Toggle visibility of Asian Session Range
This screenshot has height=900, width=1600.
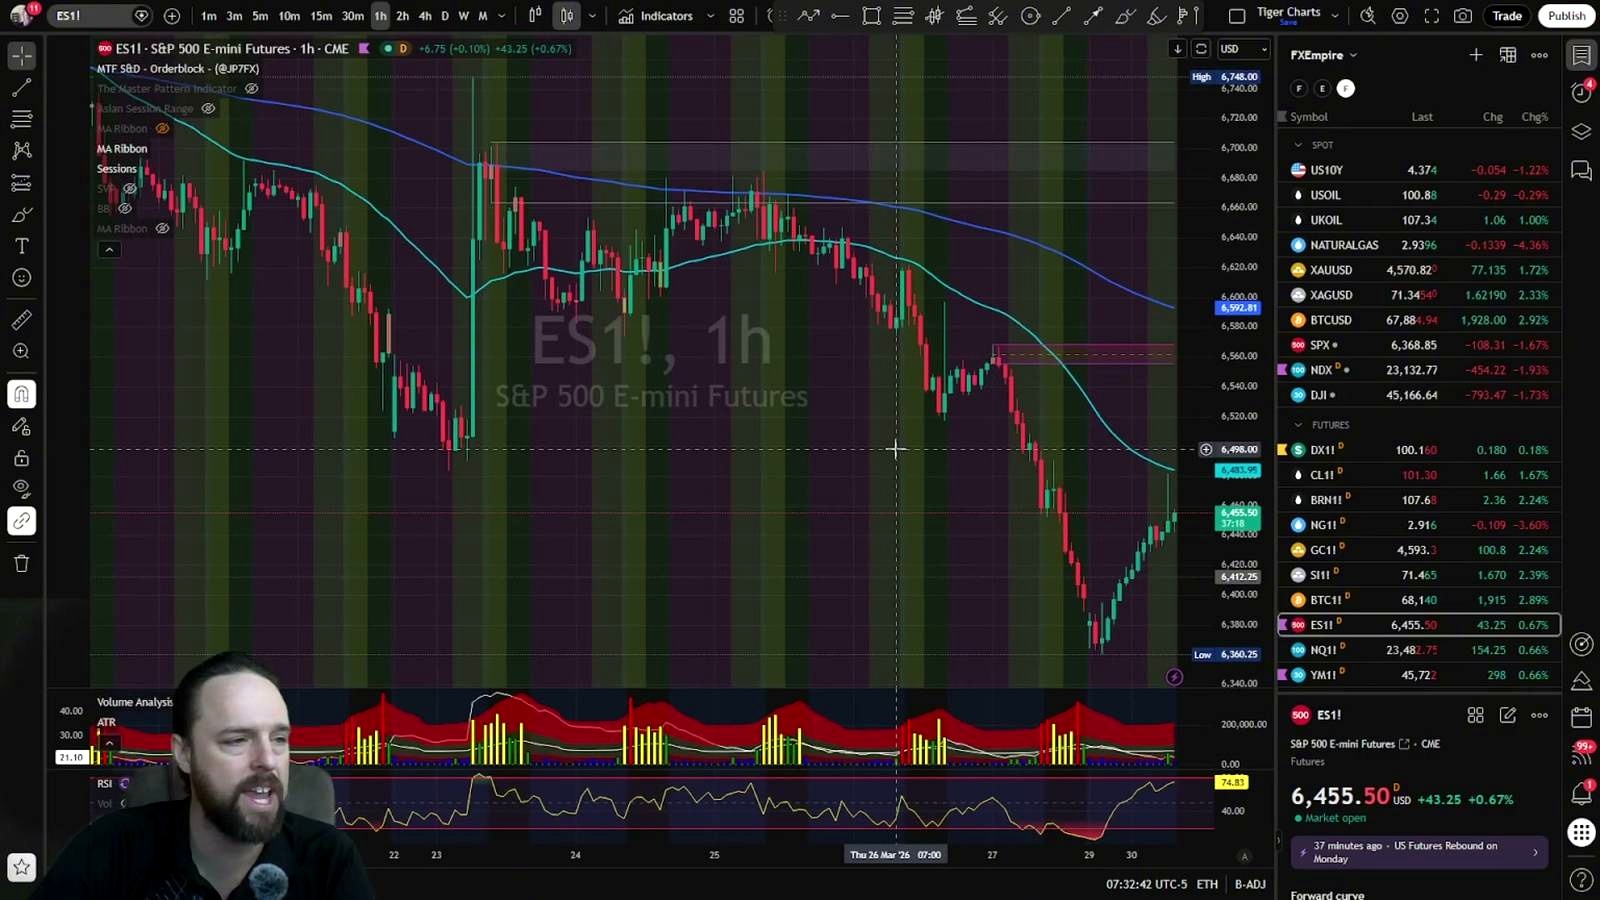(x=208, y=109)
